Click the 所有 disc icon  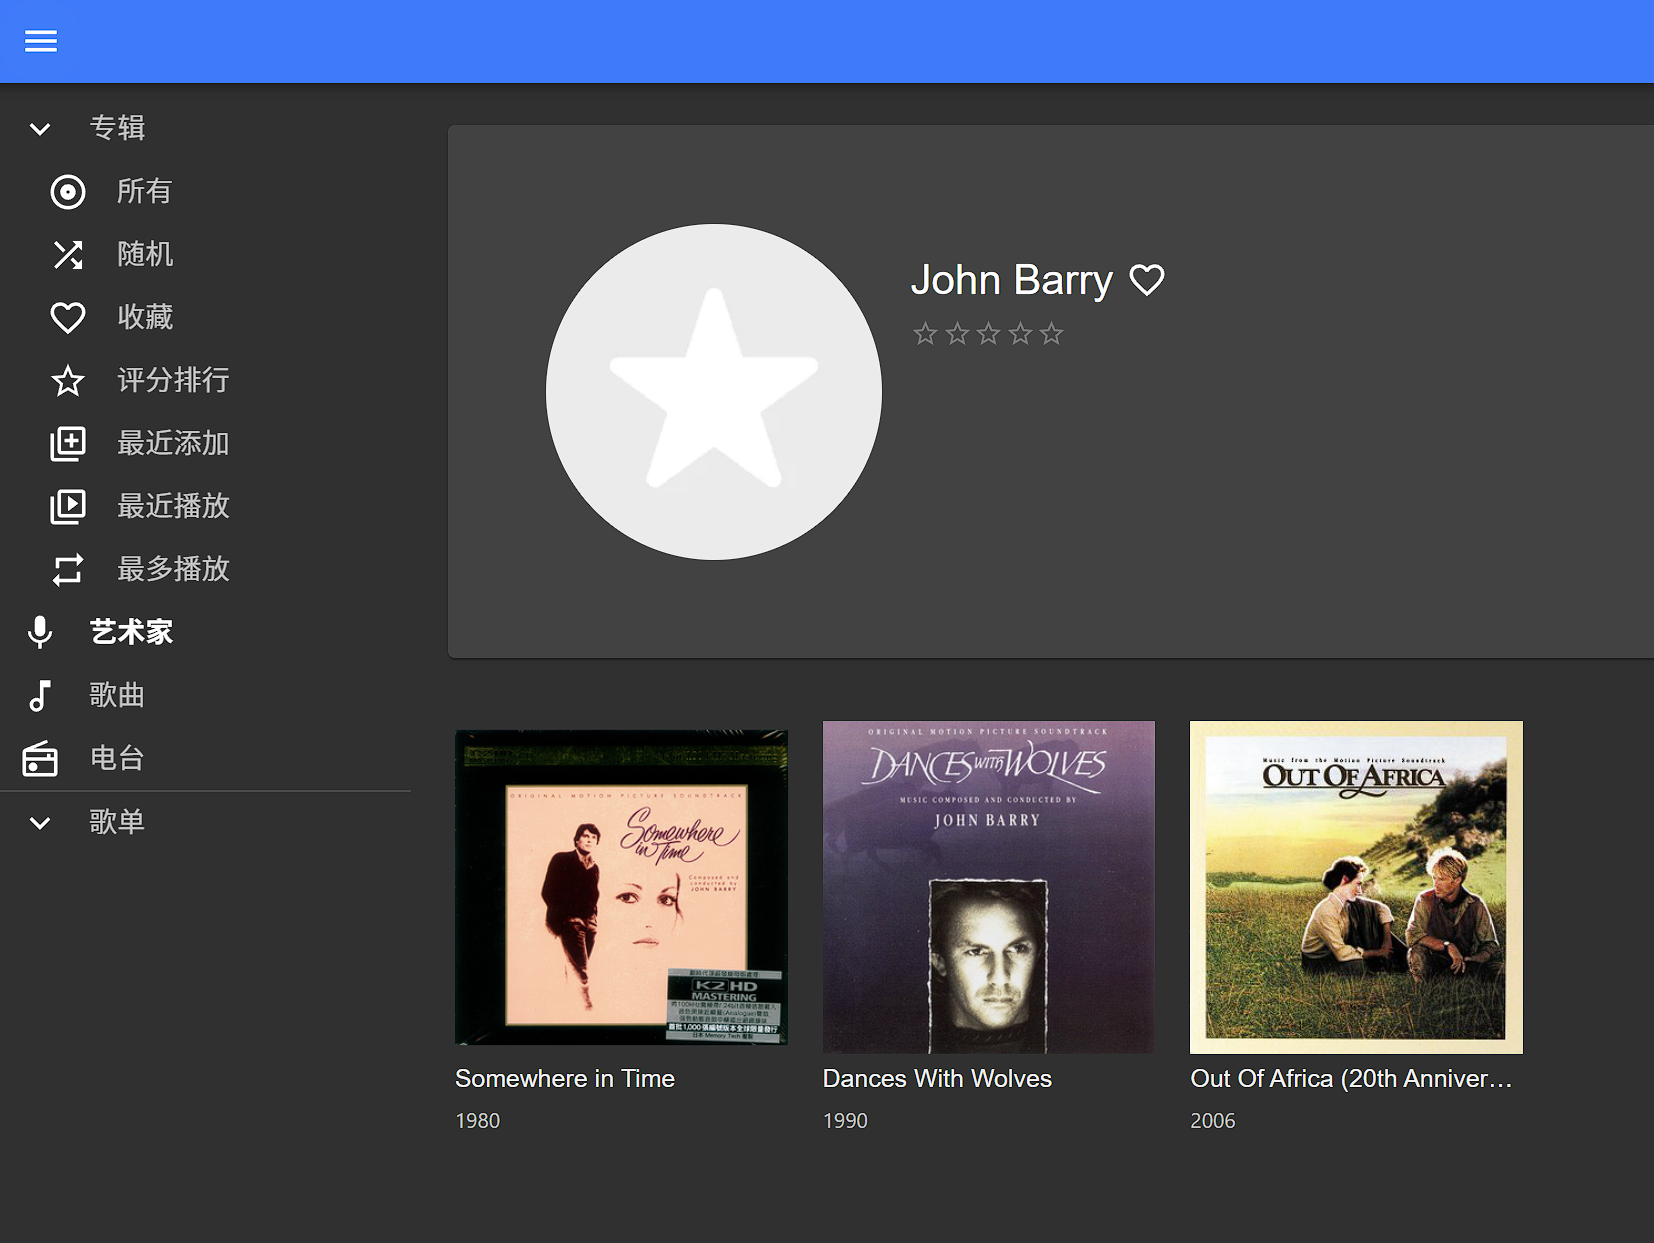pos(68,192)
